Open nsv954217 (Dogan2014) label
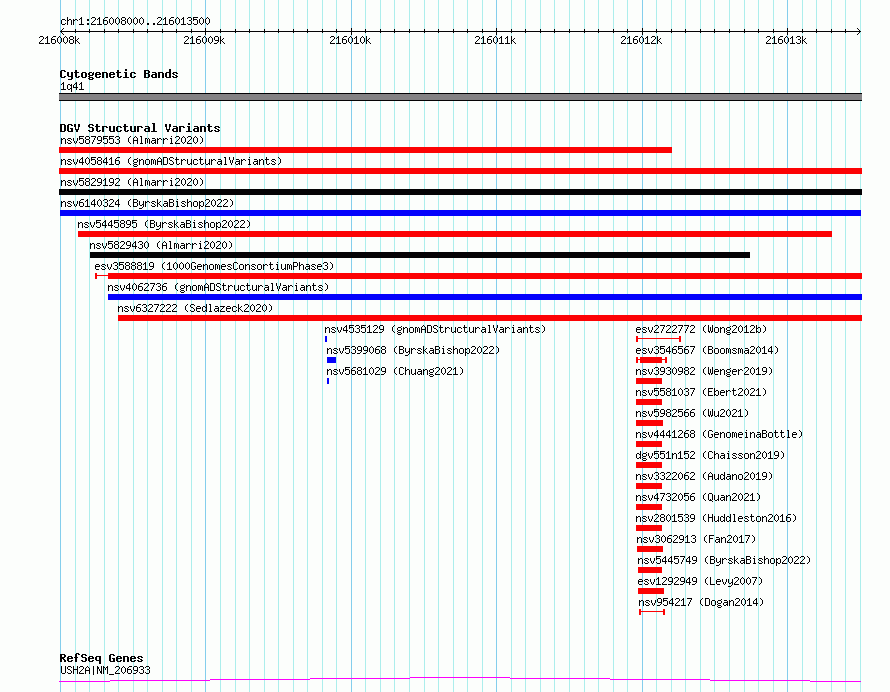 702,602
